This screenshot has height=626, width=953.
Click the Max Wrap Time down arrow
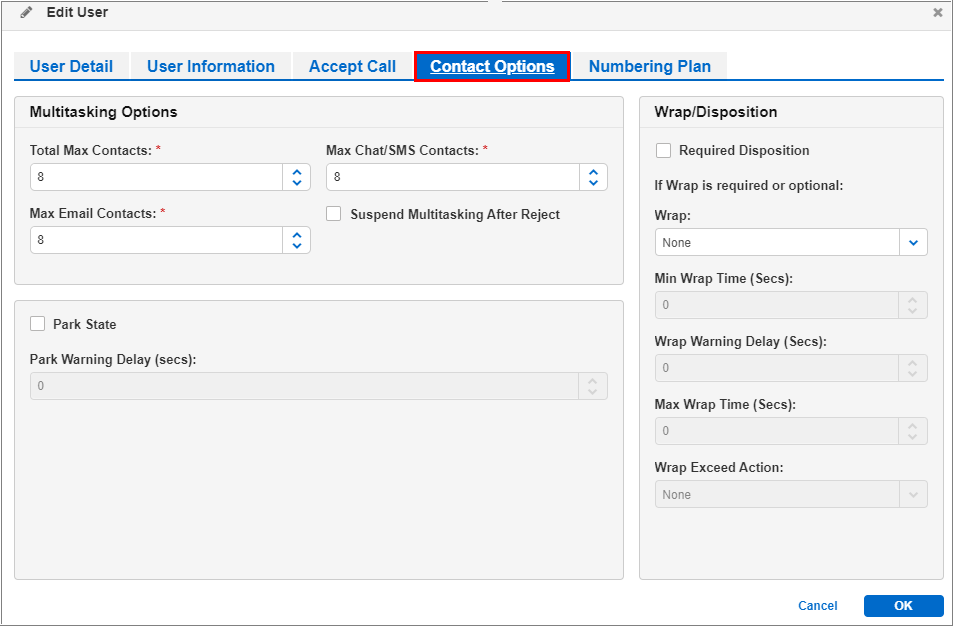(912, 435)
